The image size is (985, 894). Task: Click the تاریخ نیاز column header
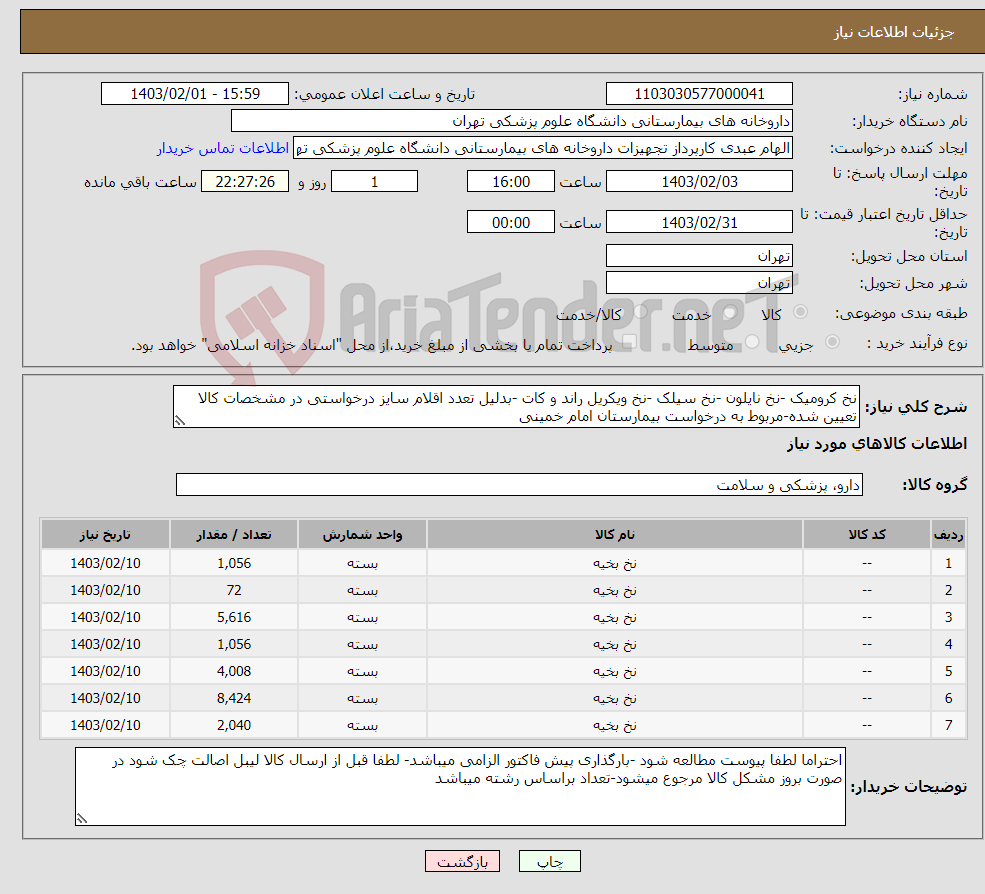106,535
